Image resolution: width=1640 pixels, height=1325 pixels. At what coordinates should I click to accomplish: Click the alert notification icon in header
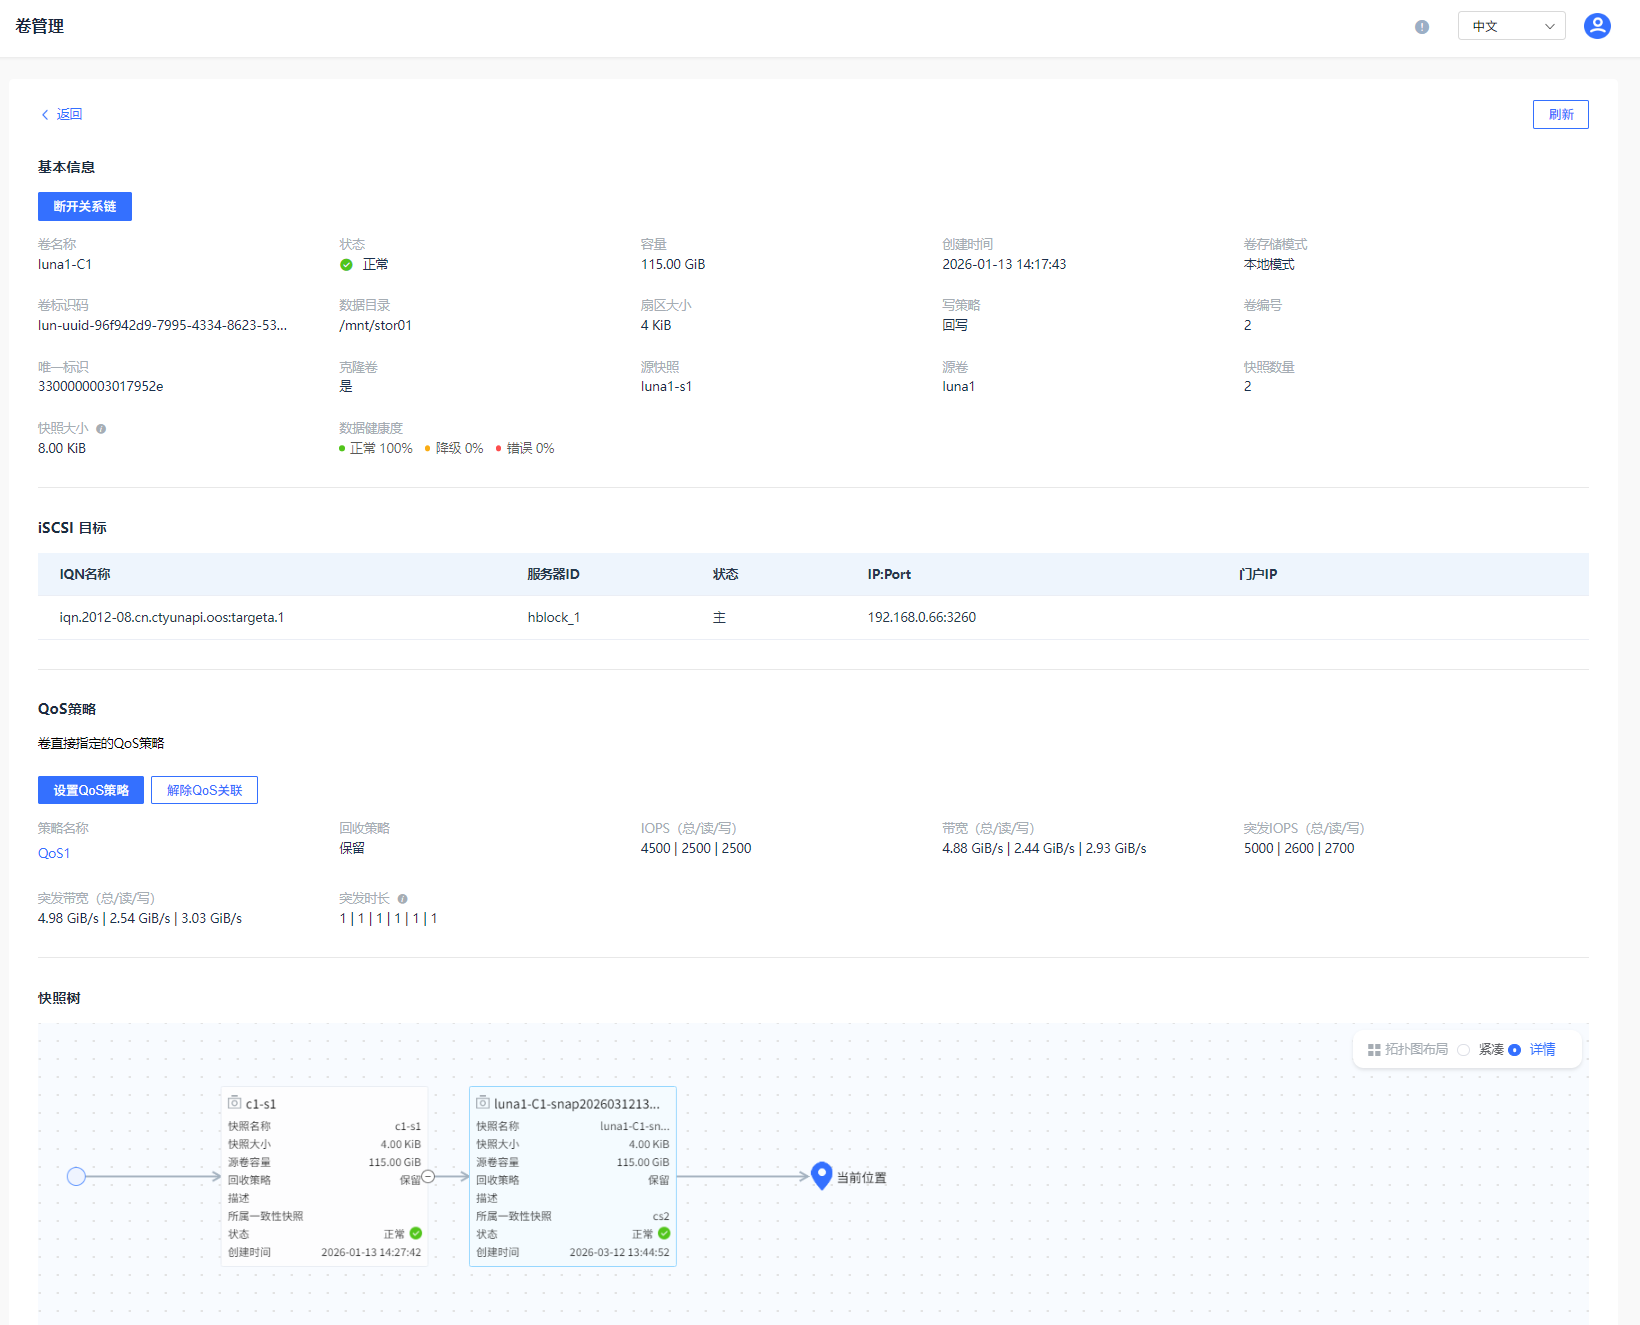coord(1421,27)
